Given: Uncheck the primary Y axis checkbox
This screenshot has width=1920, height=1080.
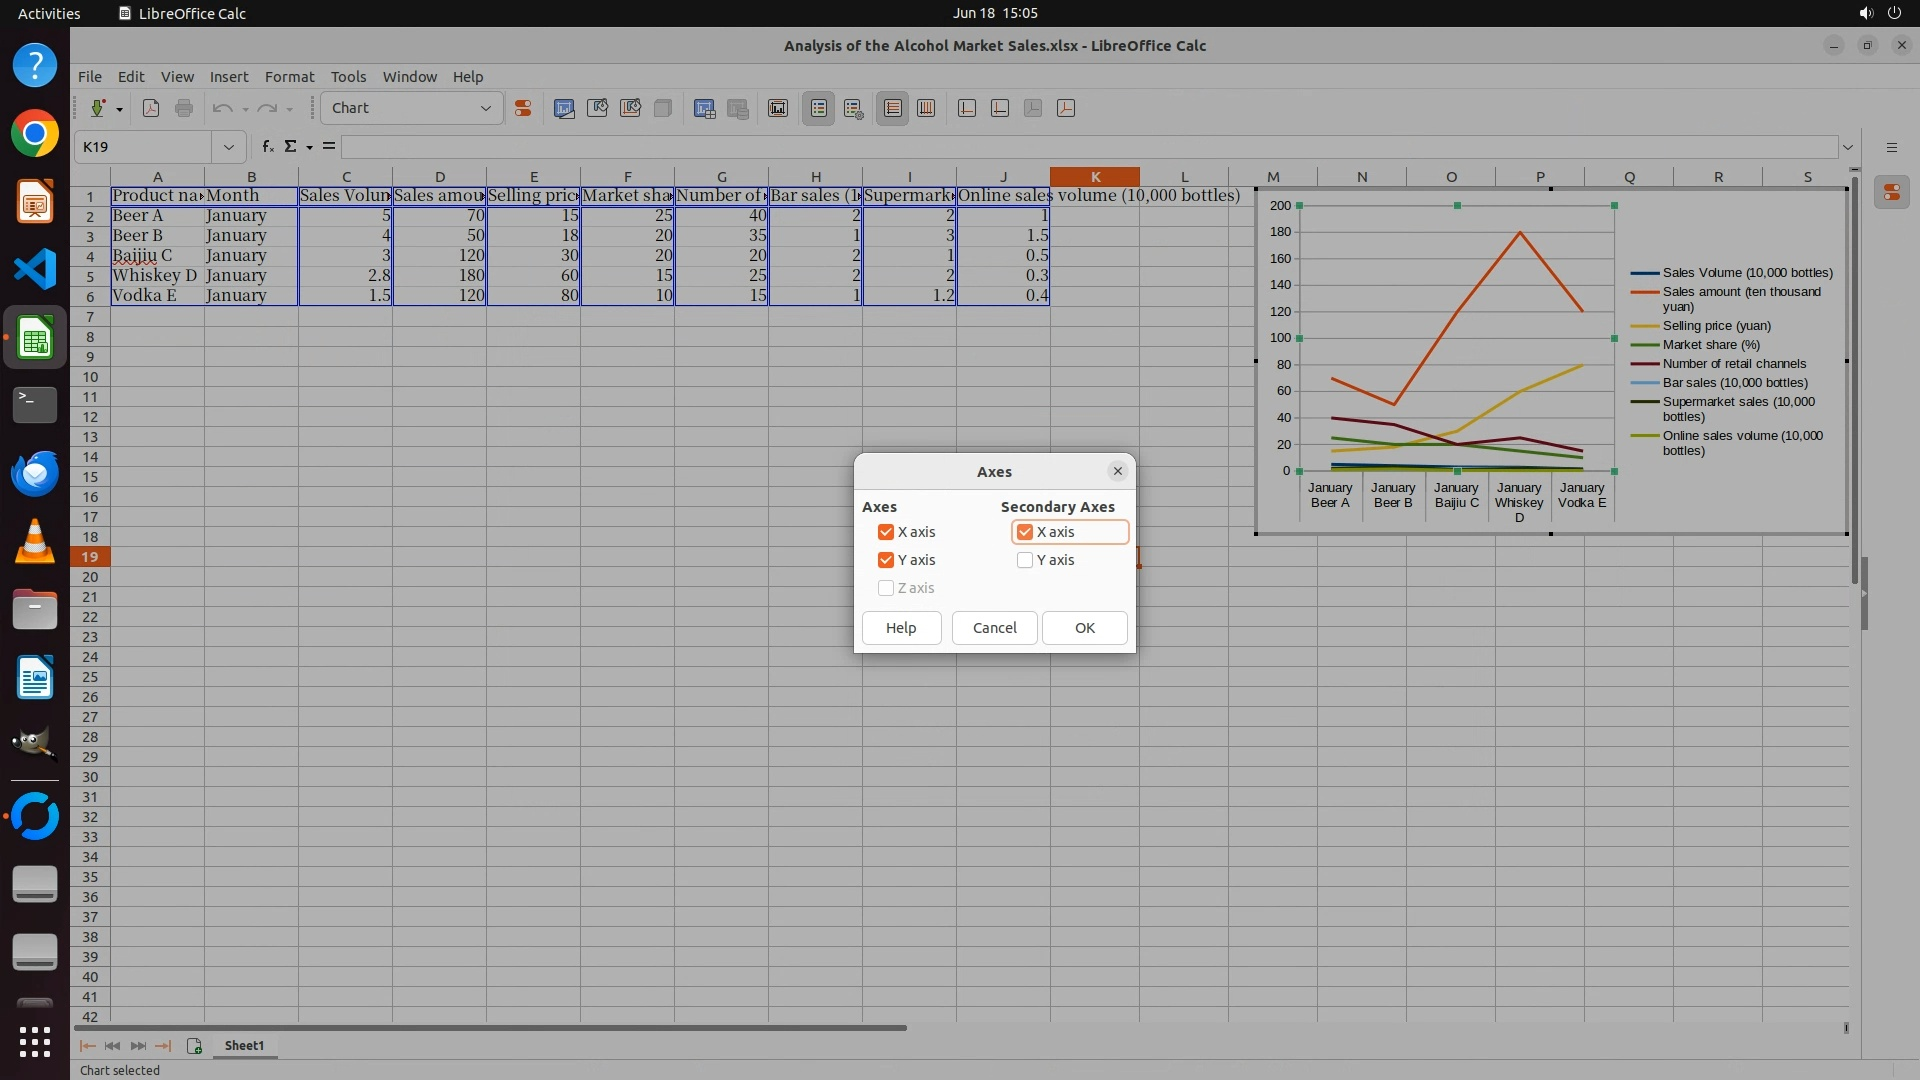Looking at the screenshot, I should click(x=886, y=560).
